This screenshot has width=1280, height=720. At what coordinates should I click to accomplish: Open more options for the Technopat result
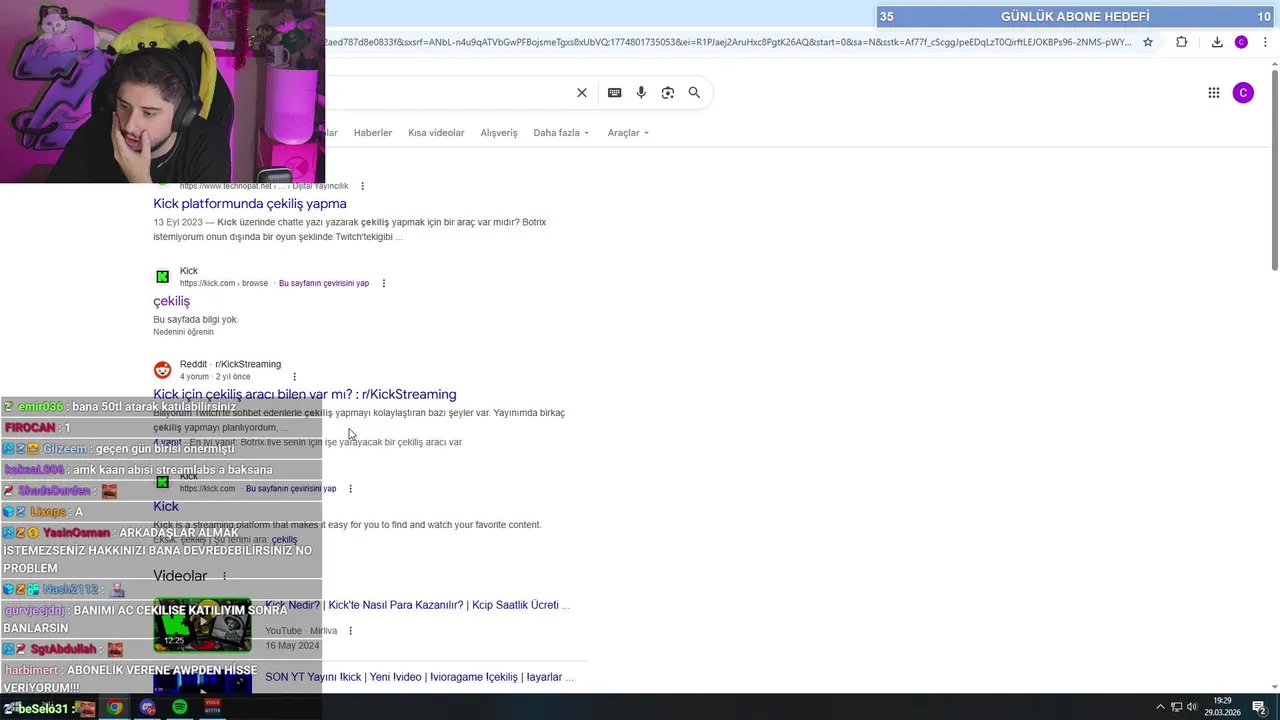pos(362,186)
